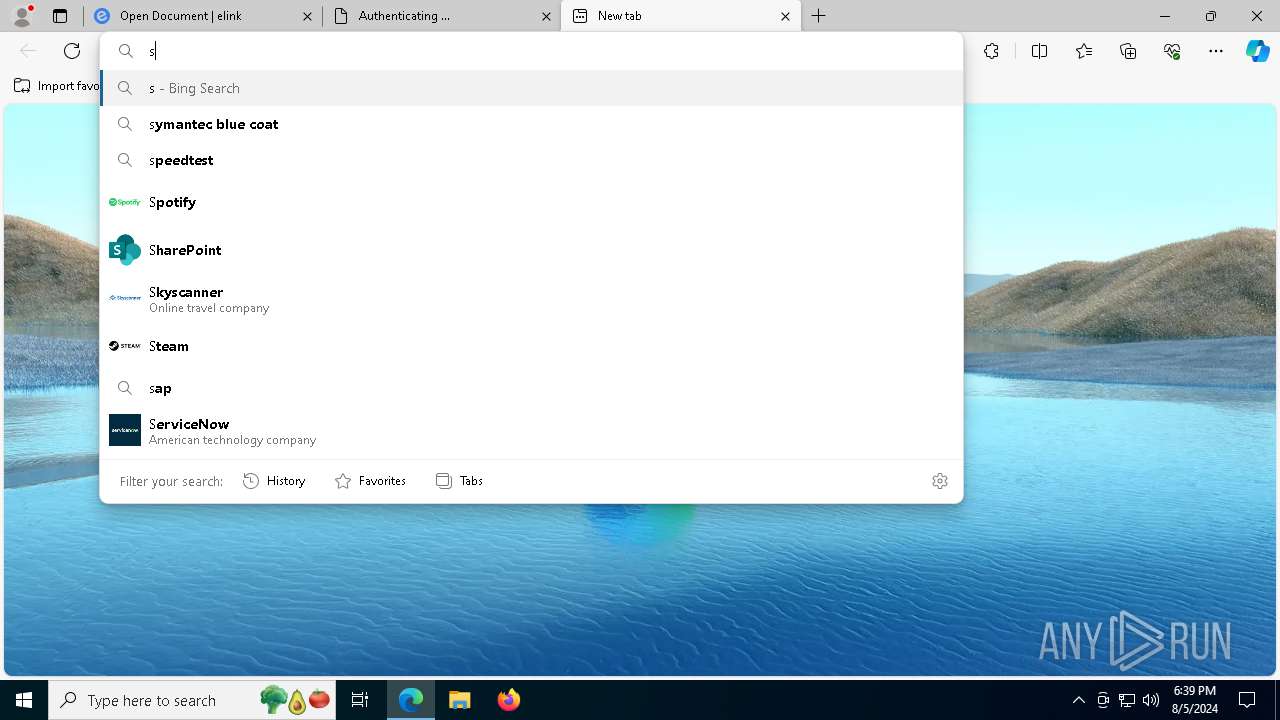Filter search by Tabs
The width and height of the screenshot is (1280, 720).
pyautogui.click(x=459, y=481)
